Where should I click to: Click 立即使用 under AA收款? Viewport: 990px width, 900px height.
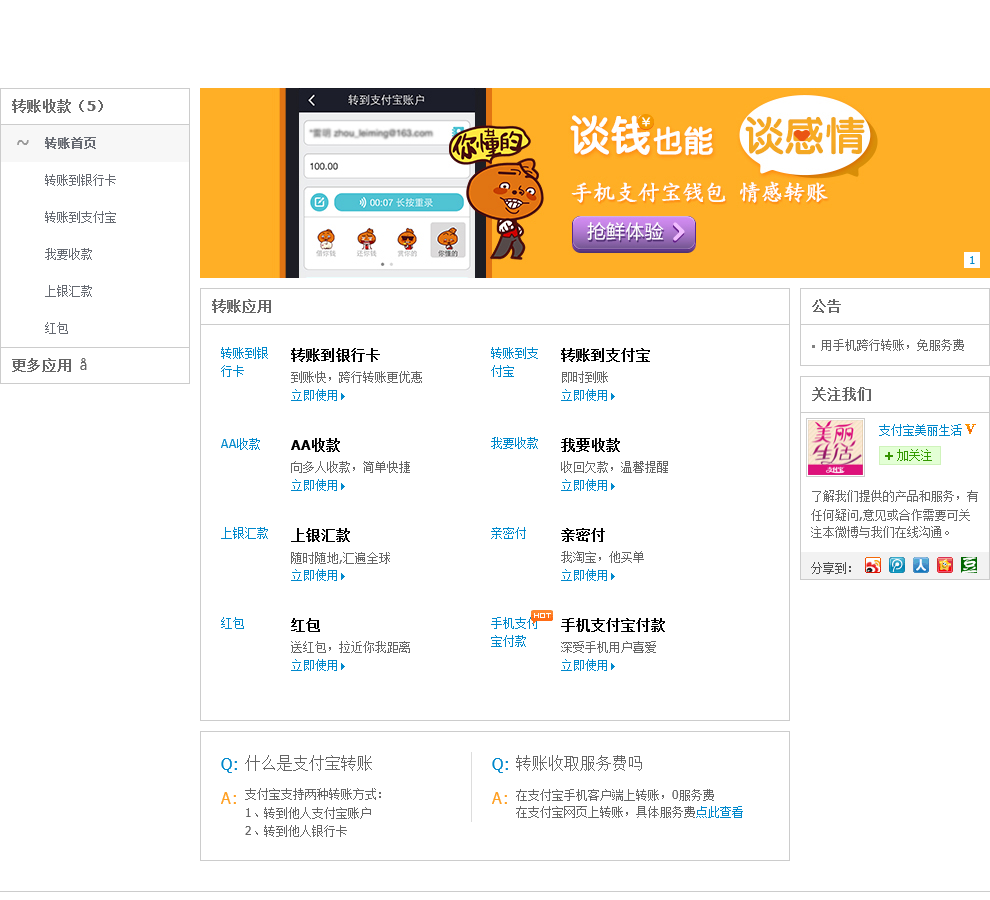(x=318, y=486)
